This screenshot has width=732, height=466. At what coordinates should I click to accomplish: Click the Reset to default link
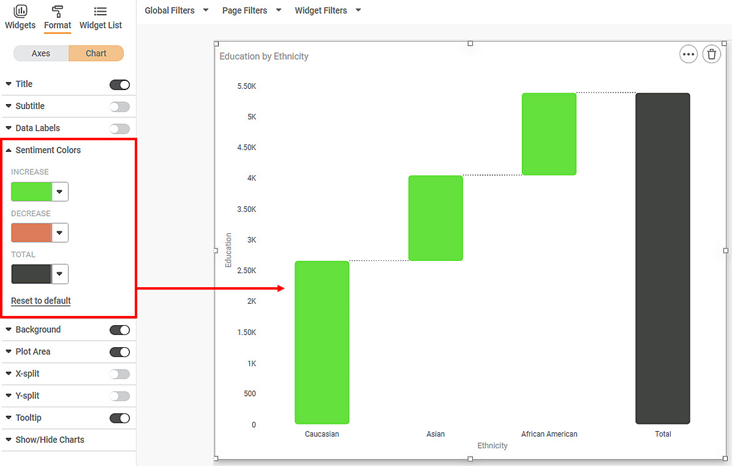(41, 301)
